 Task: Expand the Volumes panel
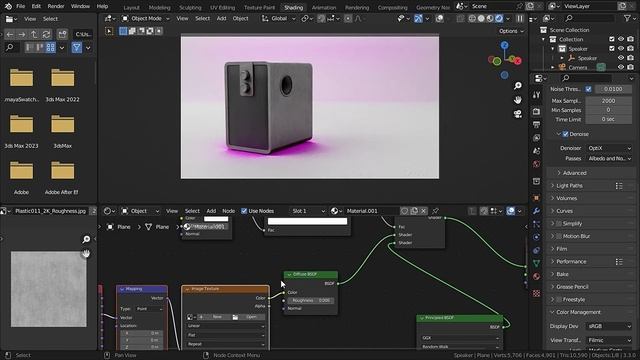coord(591,198)
